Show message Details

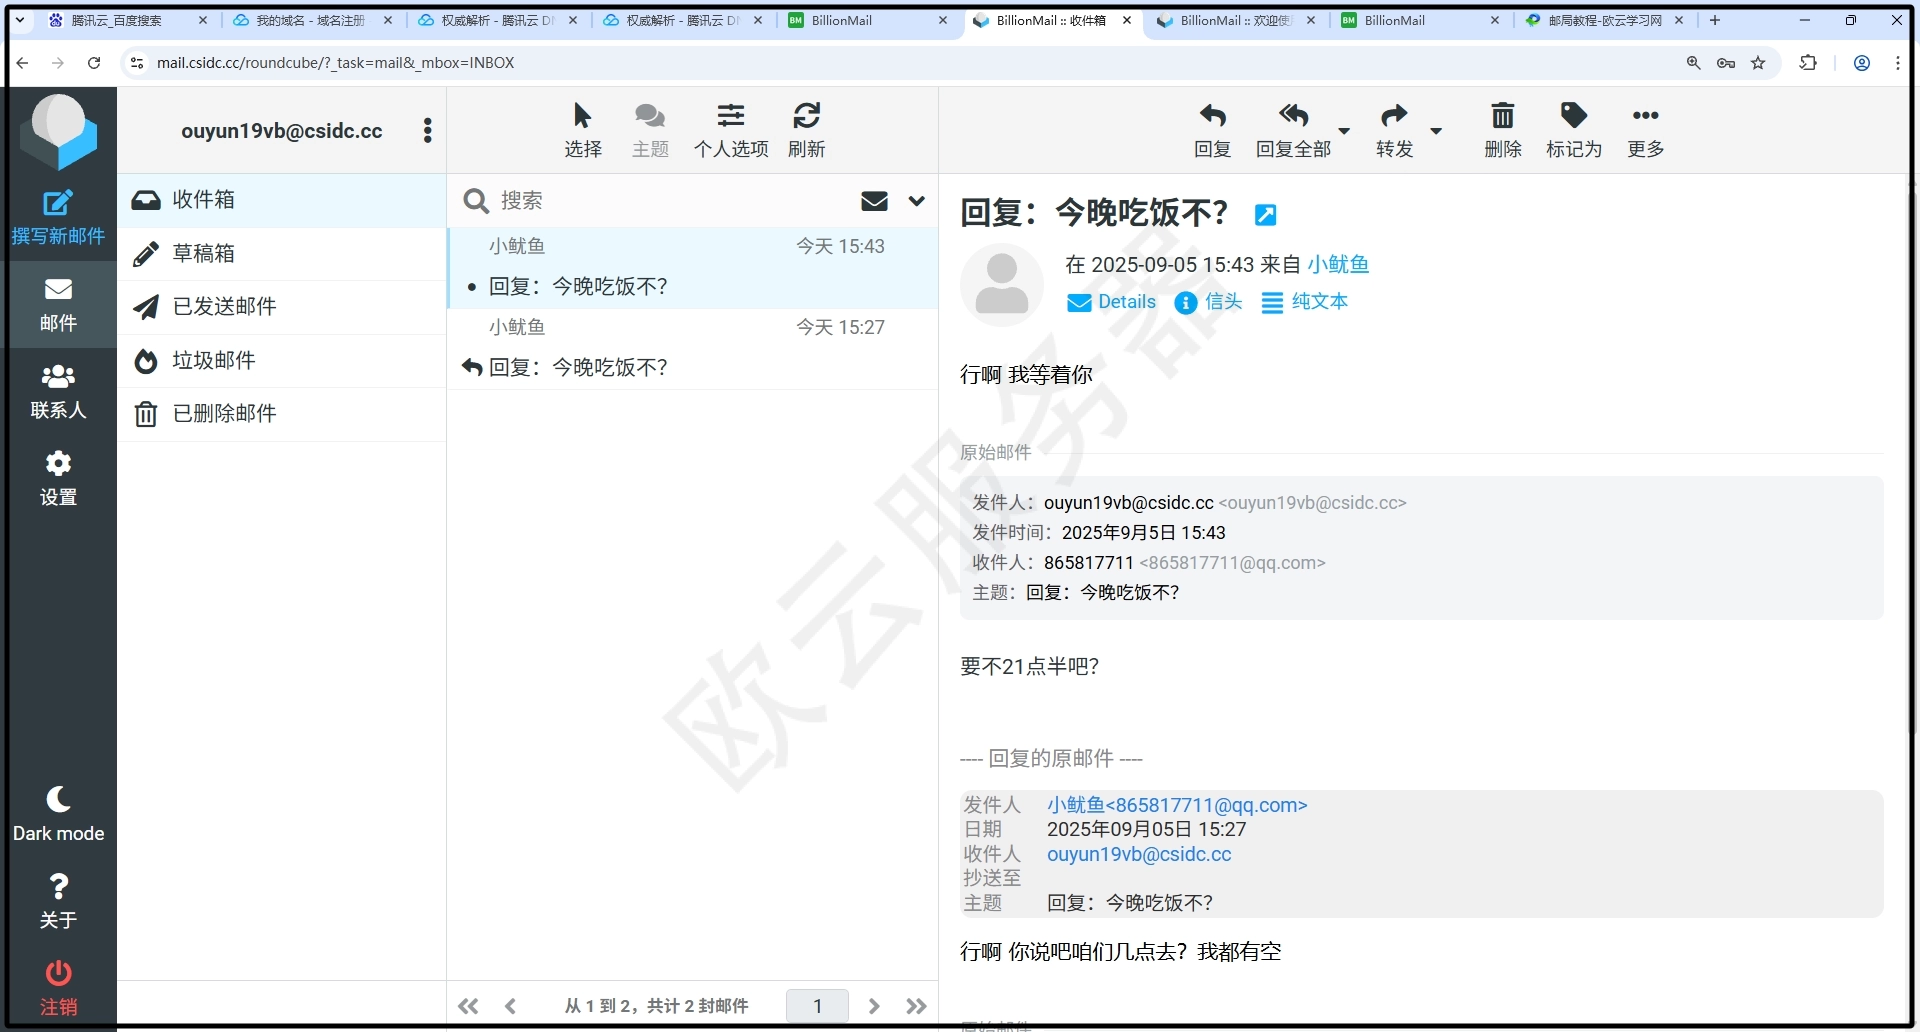coord(1111,302)
